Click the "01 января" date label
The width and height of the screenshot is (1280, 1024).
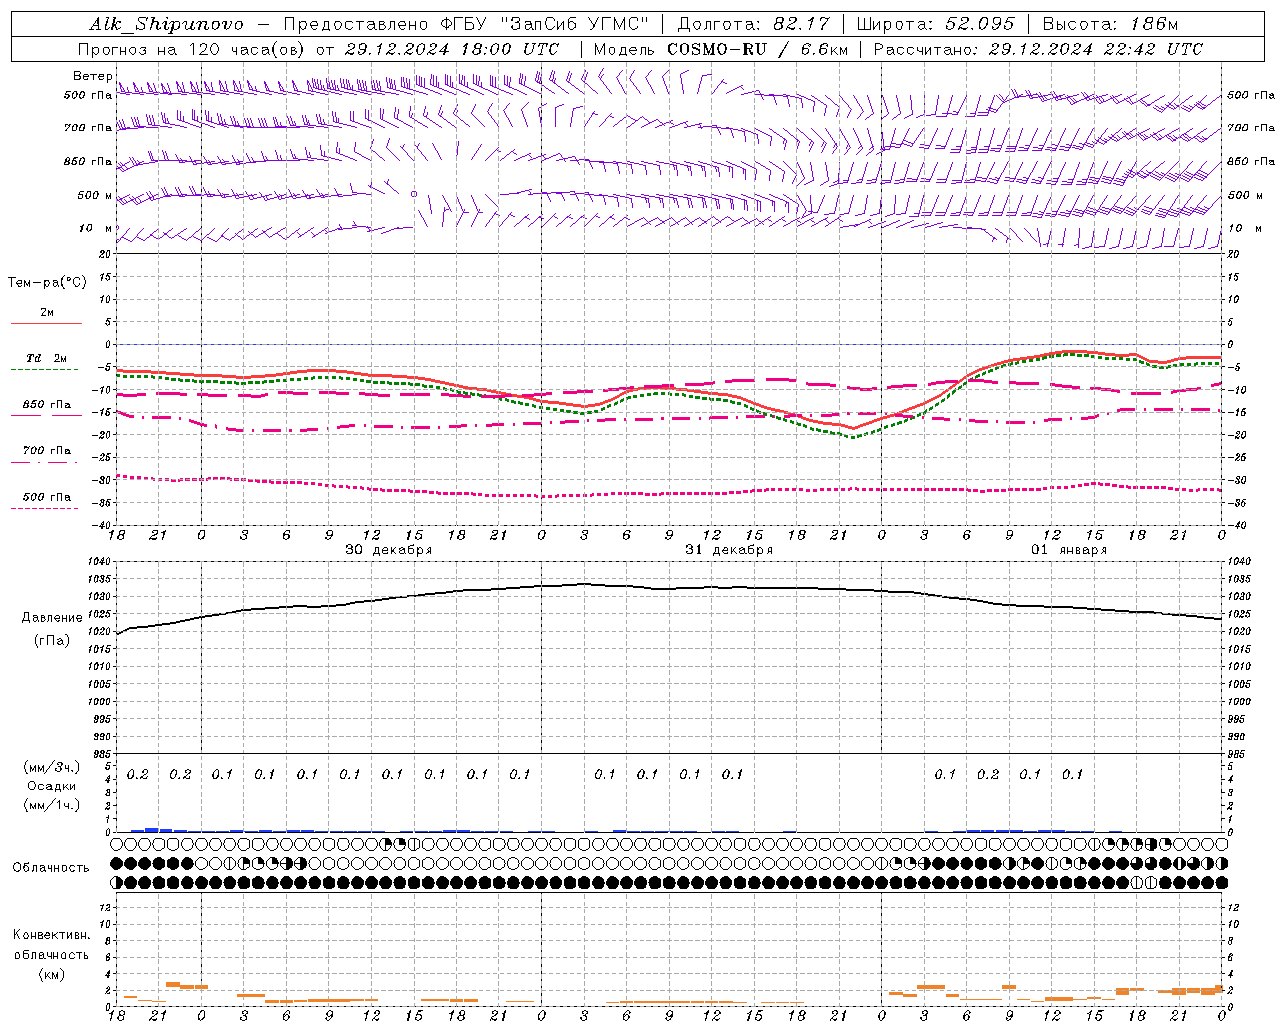(x=1069, y=550)
